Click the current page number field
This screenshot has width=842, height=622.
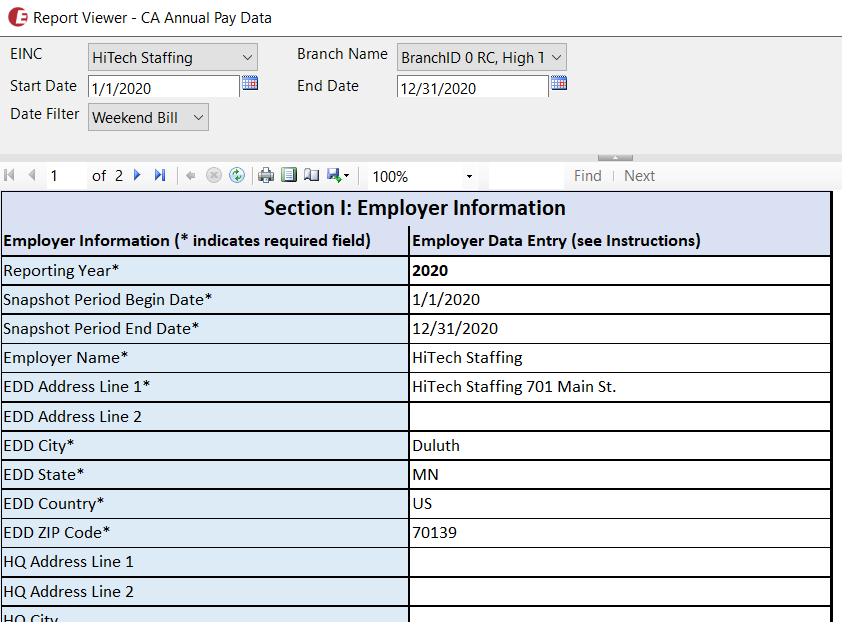pos(65,176)
